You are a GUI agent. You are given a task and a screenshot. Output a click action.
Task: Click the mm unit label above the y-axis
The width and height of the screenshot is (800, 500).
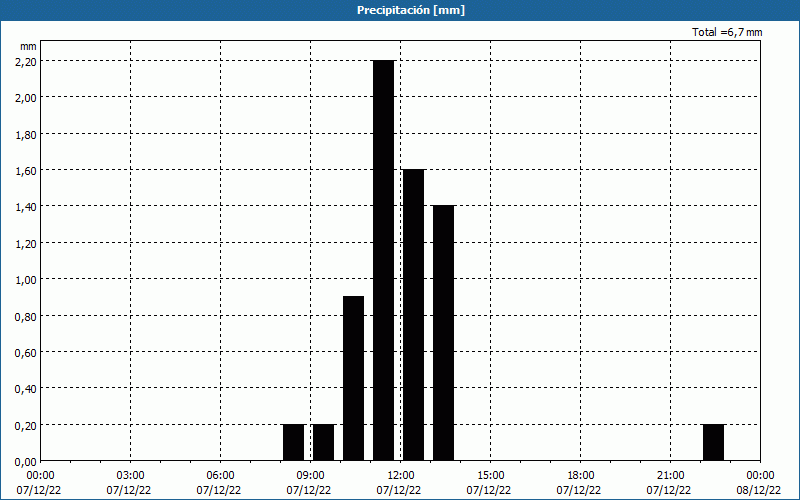coord(28,46)
